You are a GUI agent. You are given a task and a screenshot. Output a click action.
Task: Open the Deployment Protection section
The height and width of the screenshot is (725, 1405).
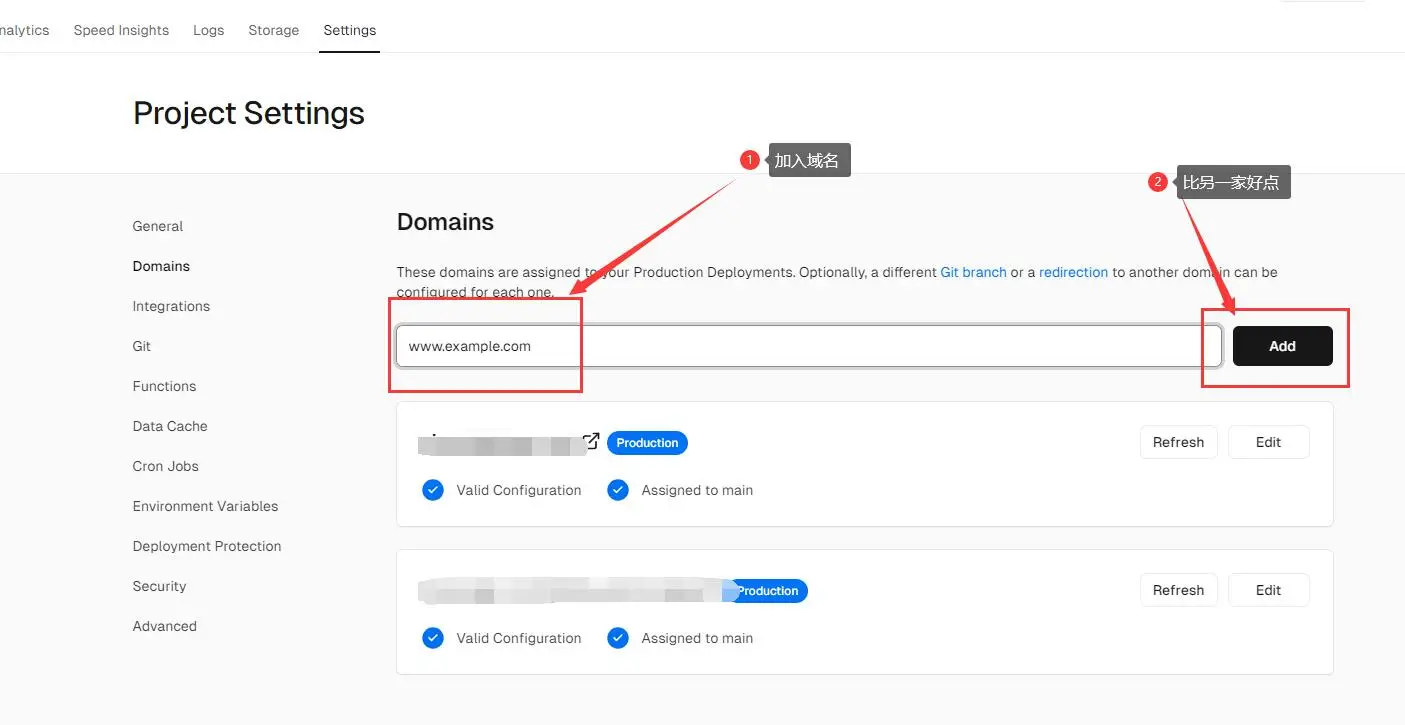coord(206,546)
